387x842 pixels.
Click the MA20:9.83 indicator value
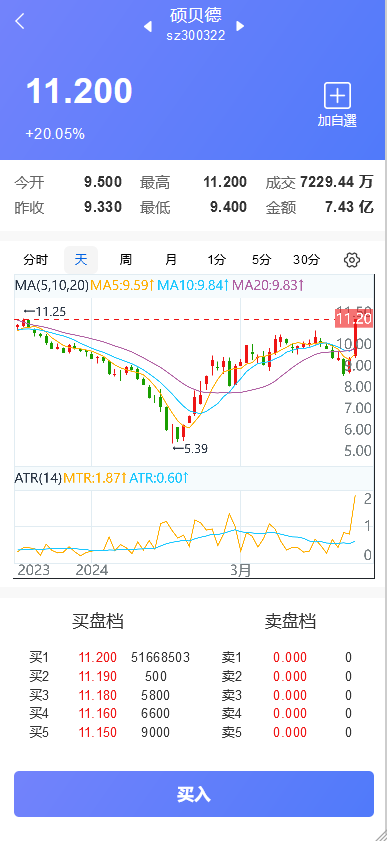[x=268, y=285]
